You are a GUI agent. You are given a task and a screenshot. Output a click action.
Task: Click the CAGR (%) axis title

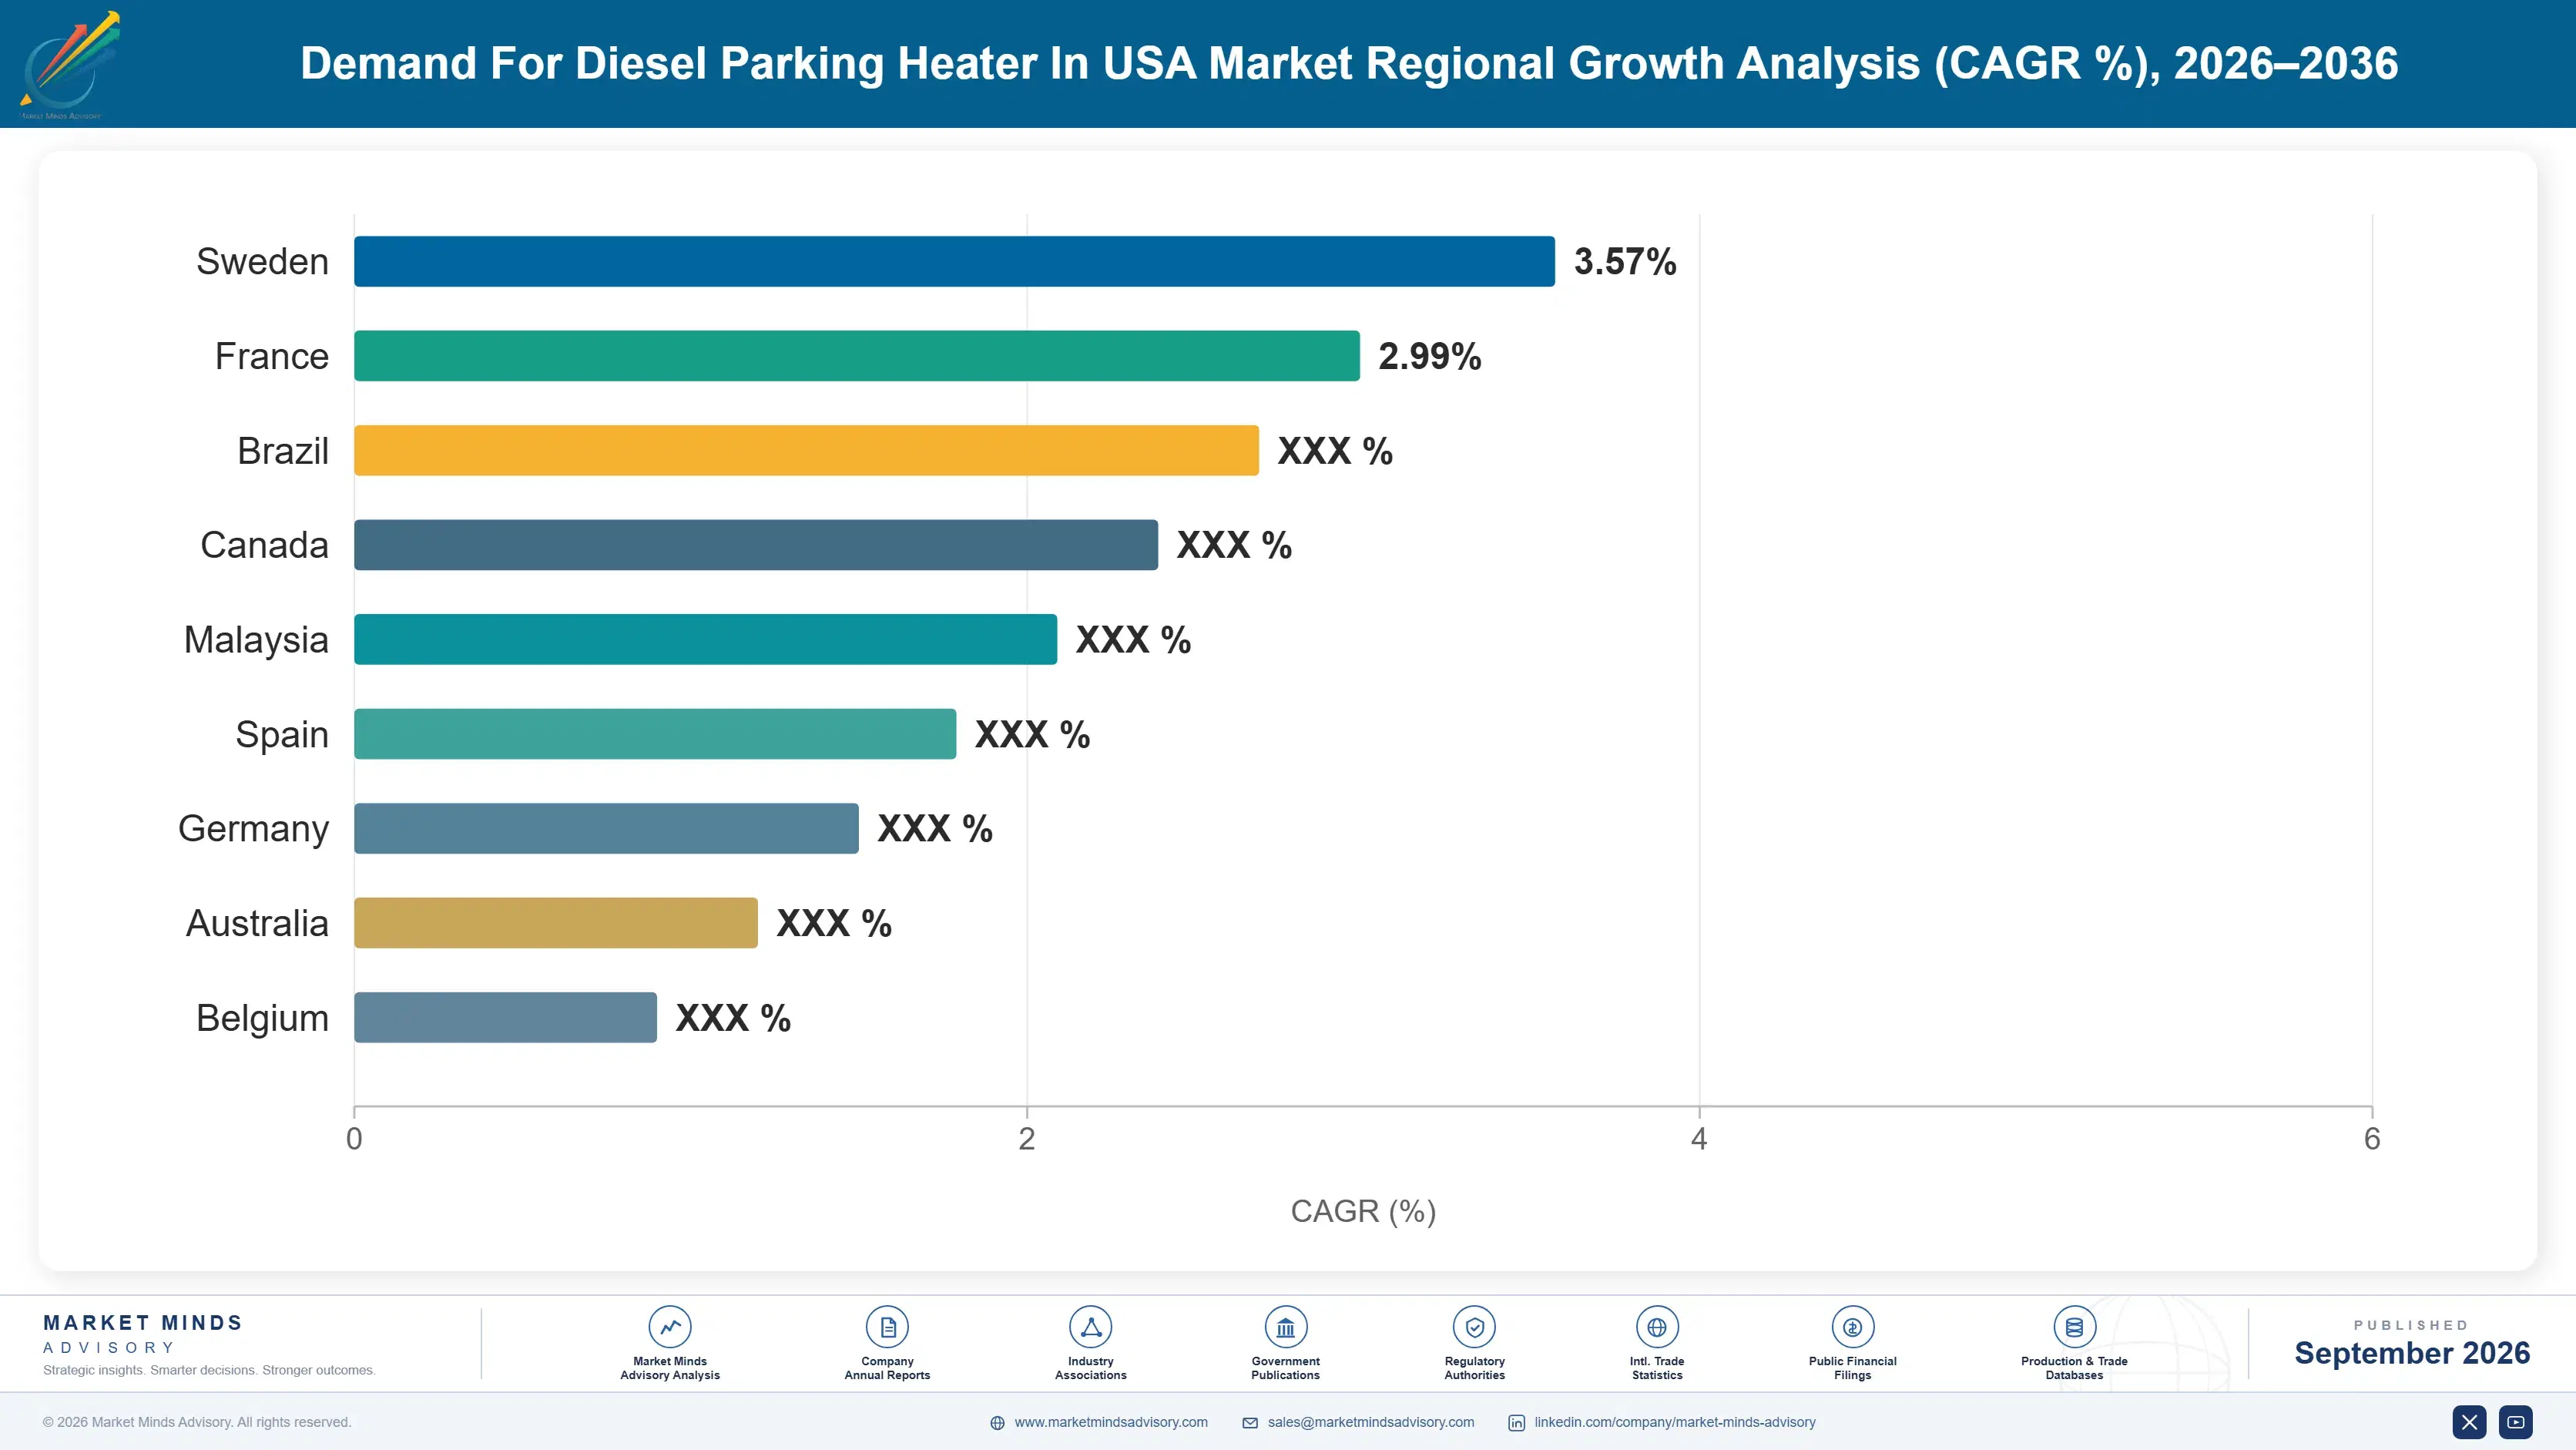(1363, 1211)
